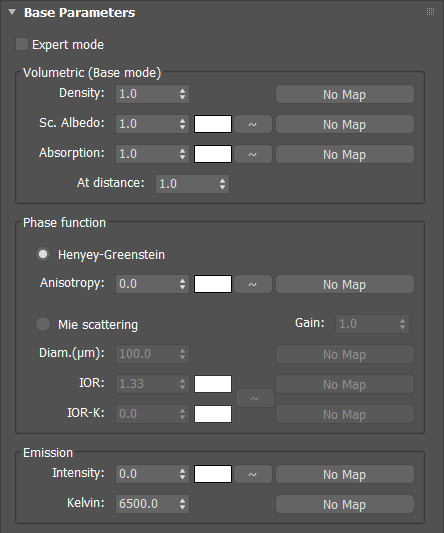444x533 pixels.
Task: Select the Mie scattering radio button
Action: (43, 324)
